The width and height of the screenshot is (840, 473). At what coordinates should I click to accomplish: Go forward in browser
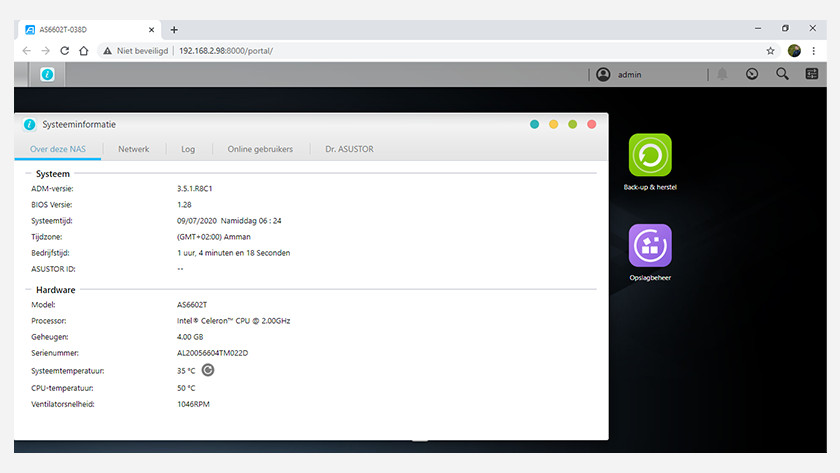46,51
